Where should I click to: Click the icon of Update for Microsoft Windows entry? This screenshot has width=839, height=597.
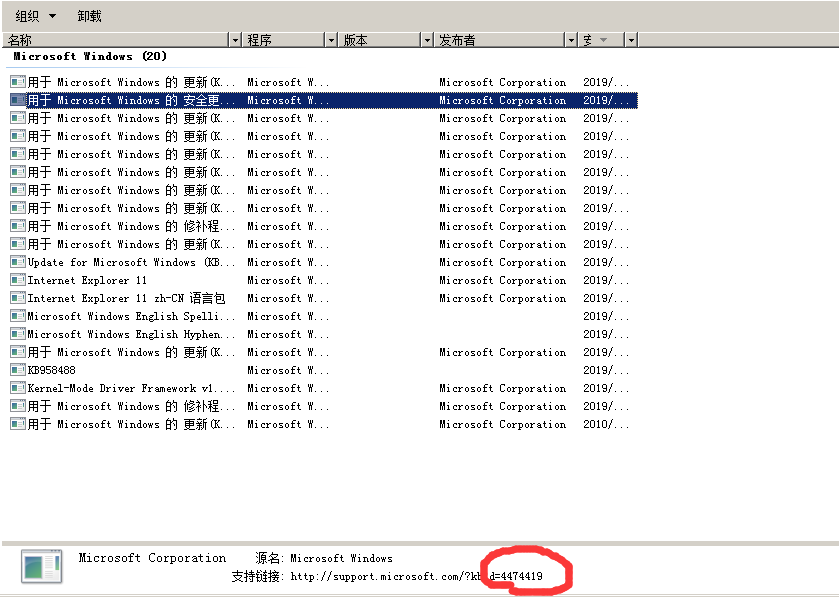click(x=18, y=262)
